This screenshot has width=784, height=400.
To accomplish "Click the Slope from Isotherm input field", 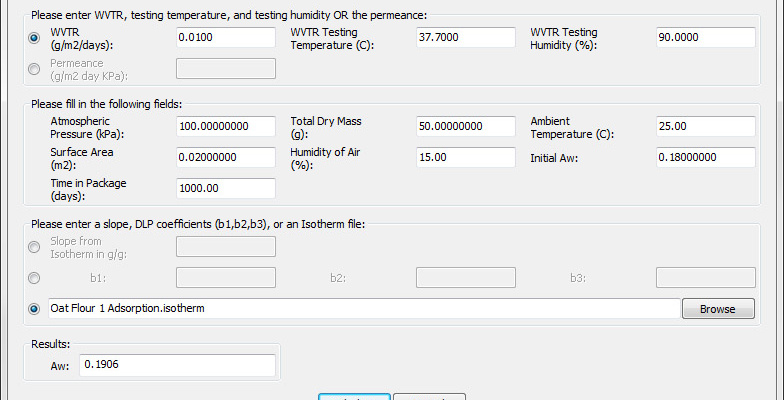I will pos(226,246).
